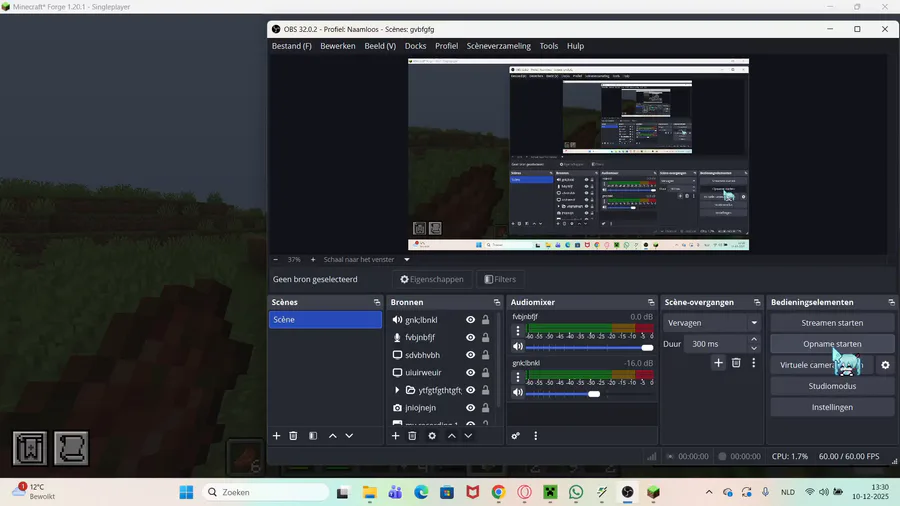Select the Scène item in scenes list

(x=325, y=320)
